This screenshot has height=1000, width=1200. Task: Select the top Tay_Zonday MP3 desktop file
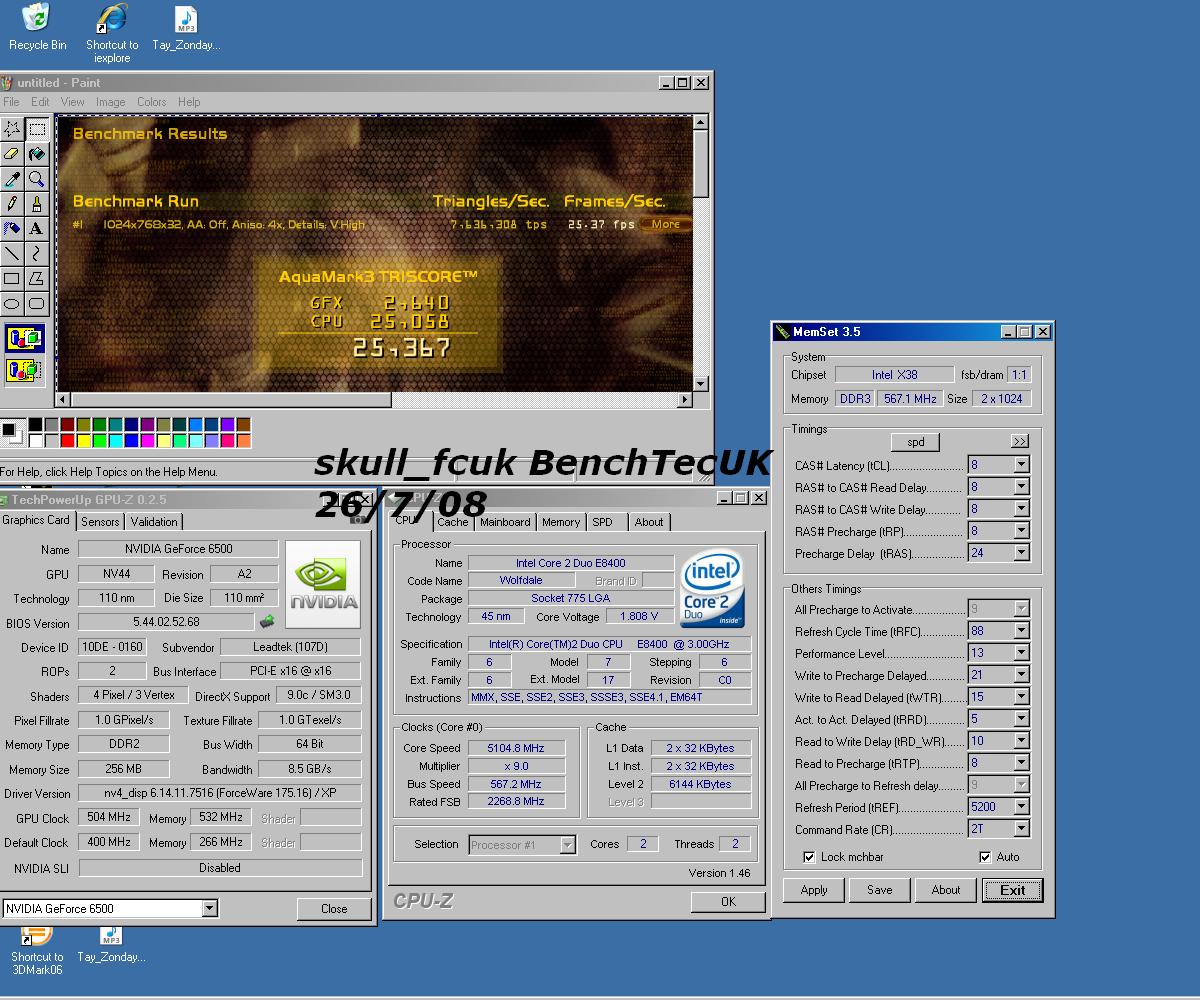click(186, 27)
